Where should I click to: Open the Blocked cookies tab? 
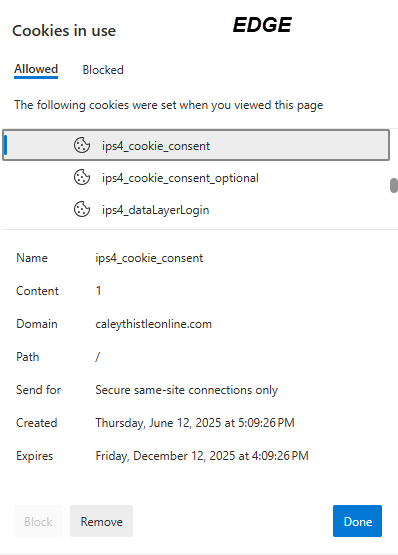click(x=103, y=70)
